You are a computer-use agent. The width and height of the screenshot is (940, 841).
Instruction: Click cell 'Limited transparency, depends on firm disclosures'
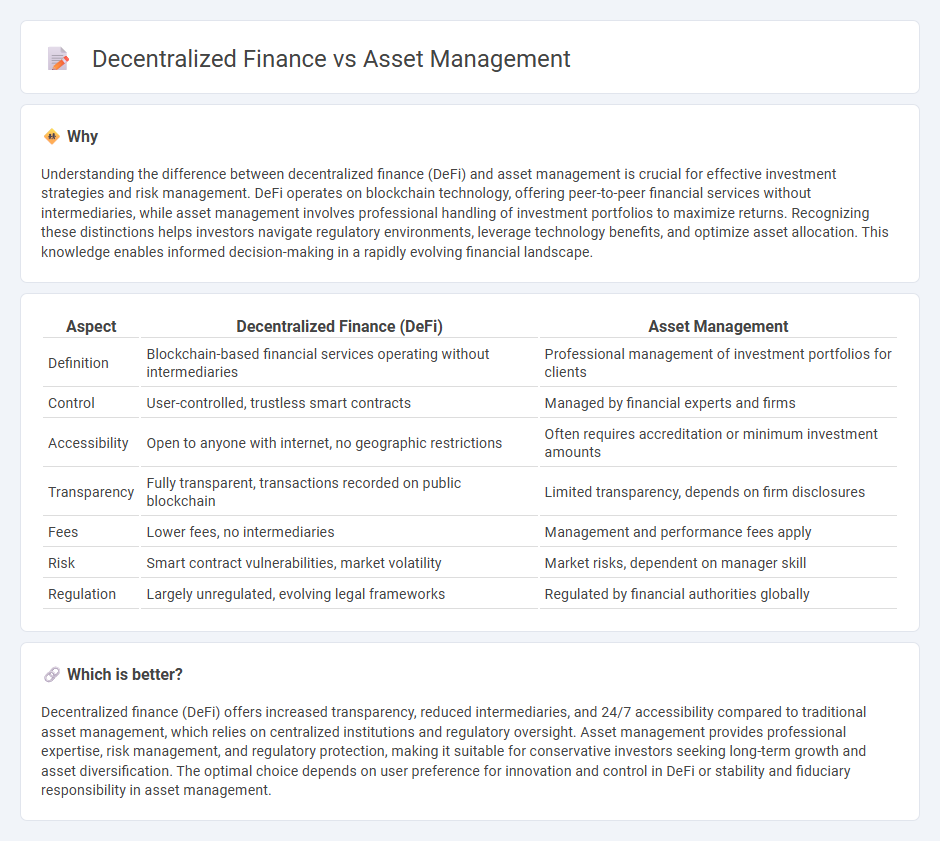pyautogui.click(x=718, y=492)
